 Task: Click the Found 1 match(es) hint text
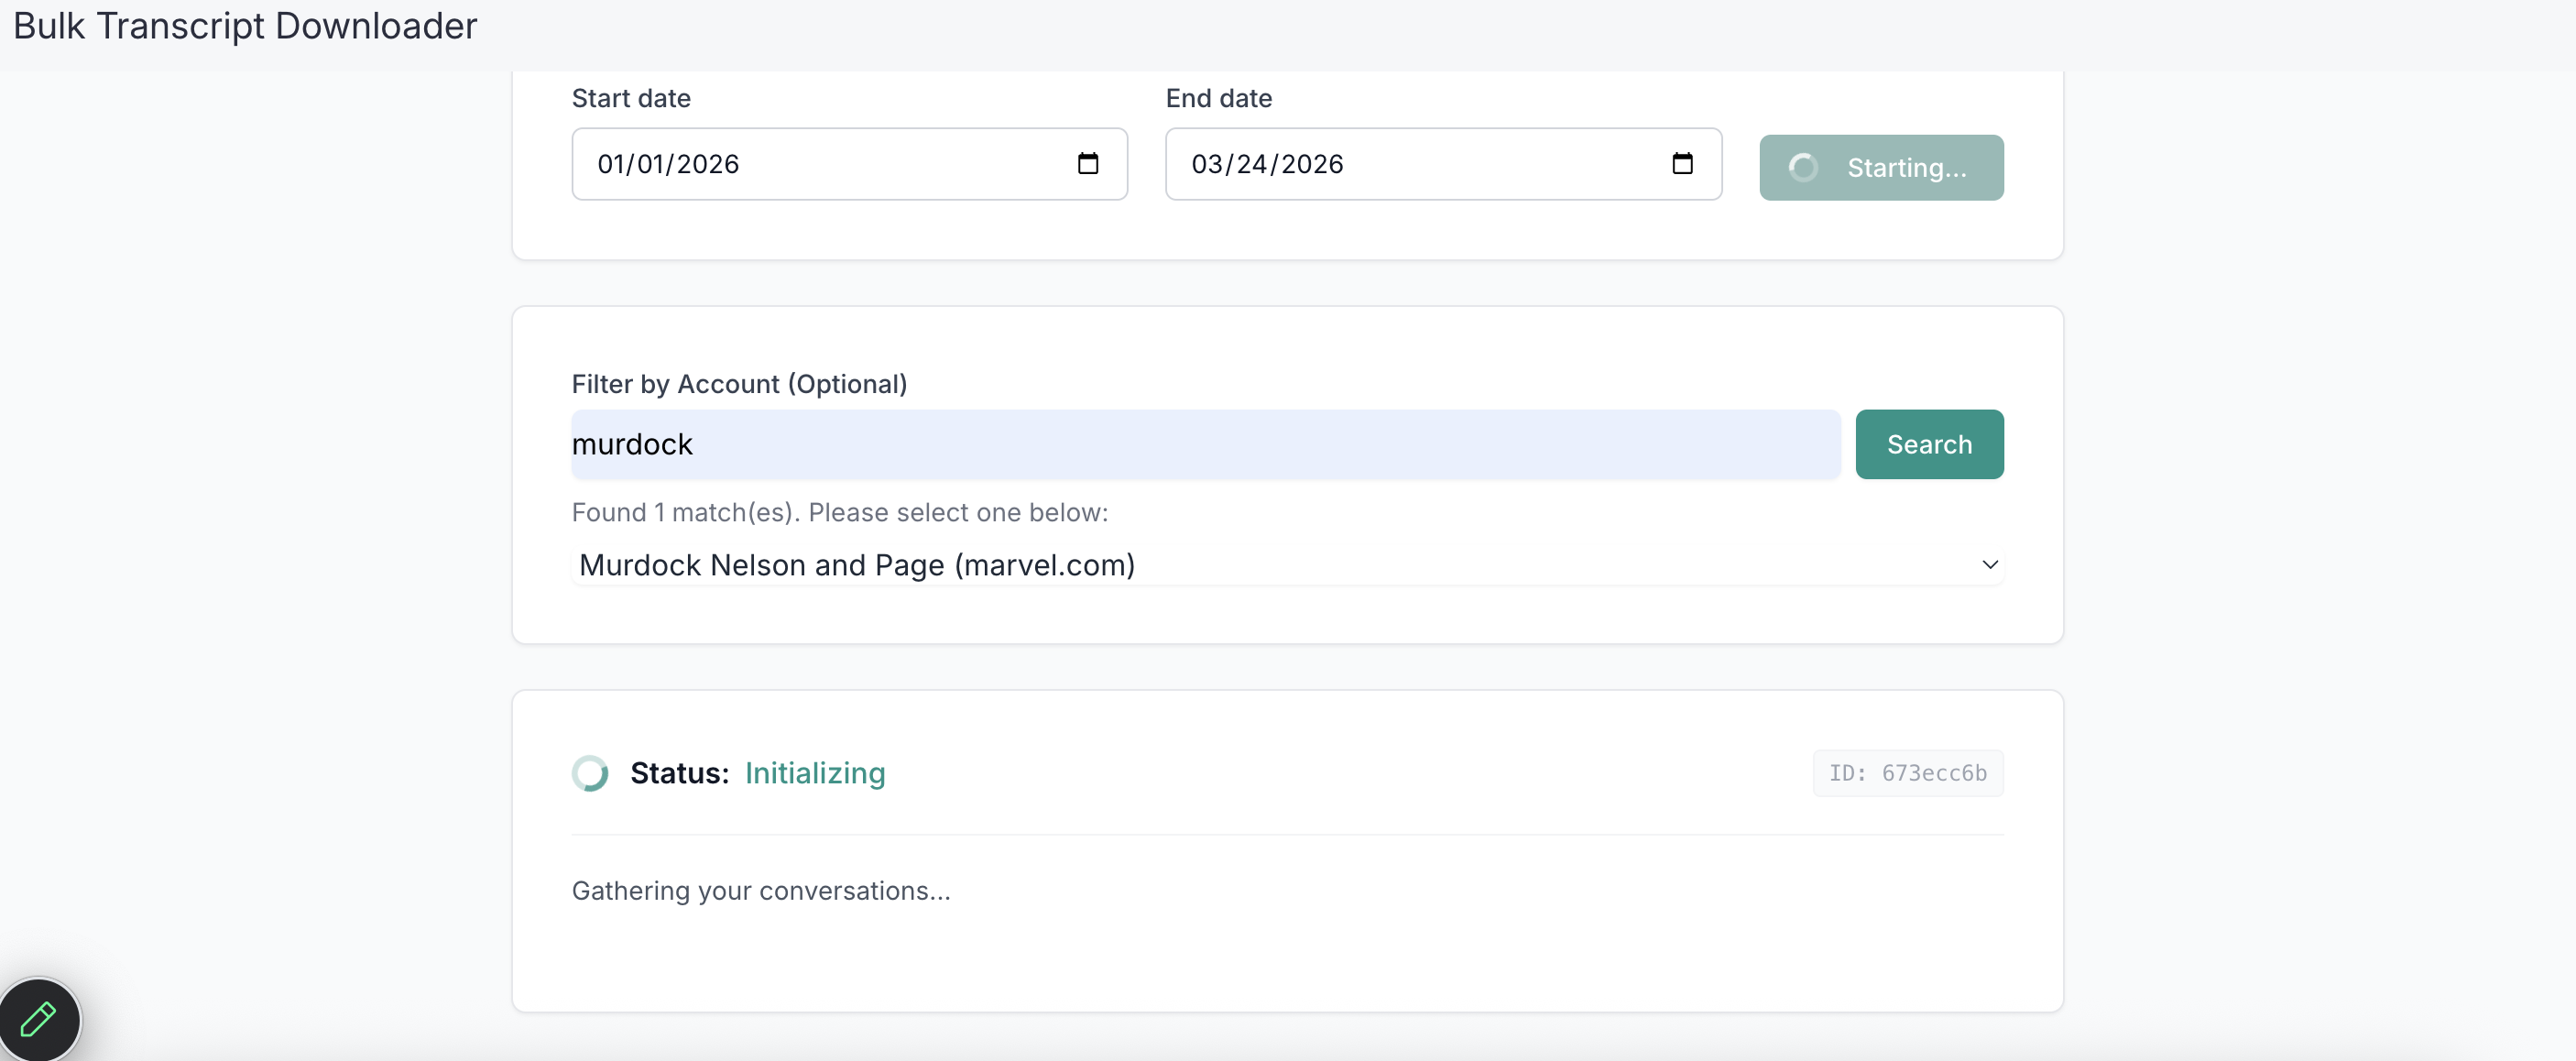[839, 512]
